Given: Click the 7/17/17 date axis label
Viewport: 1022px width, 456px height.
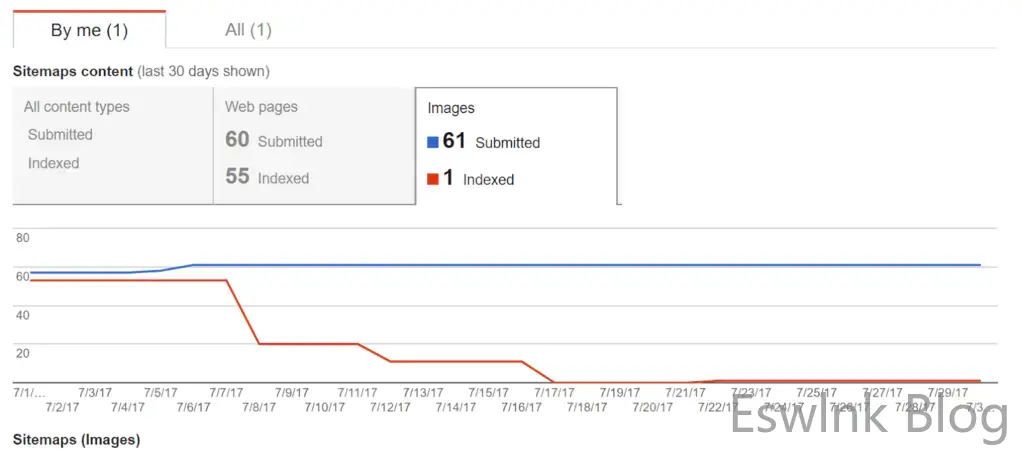Looking at the screenshot, I should coord(553,393).
